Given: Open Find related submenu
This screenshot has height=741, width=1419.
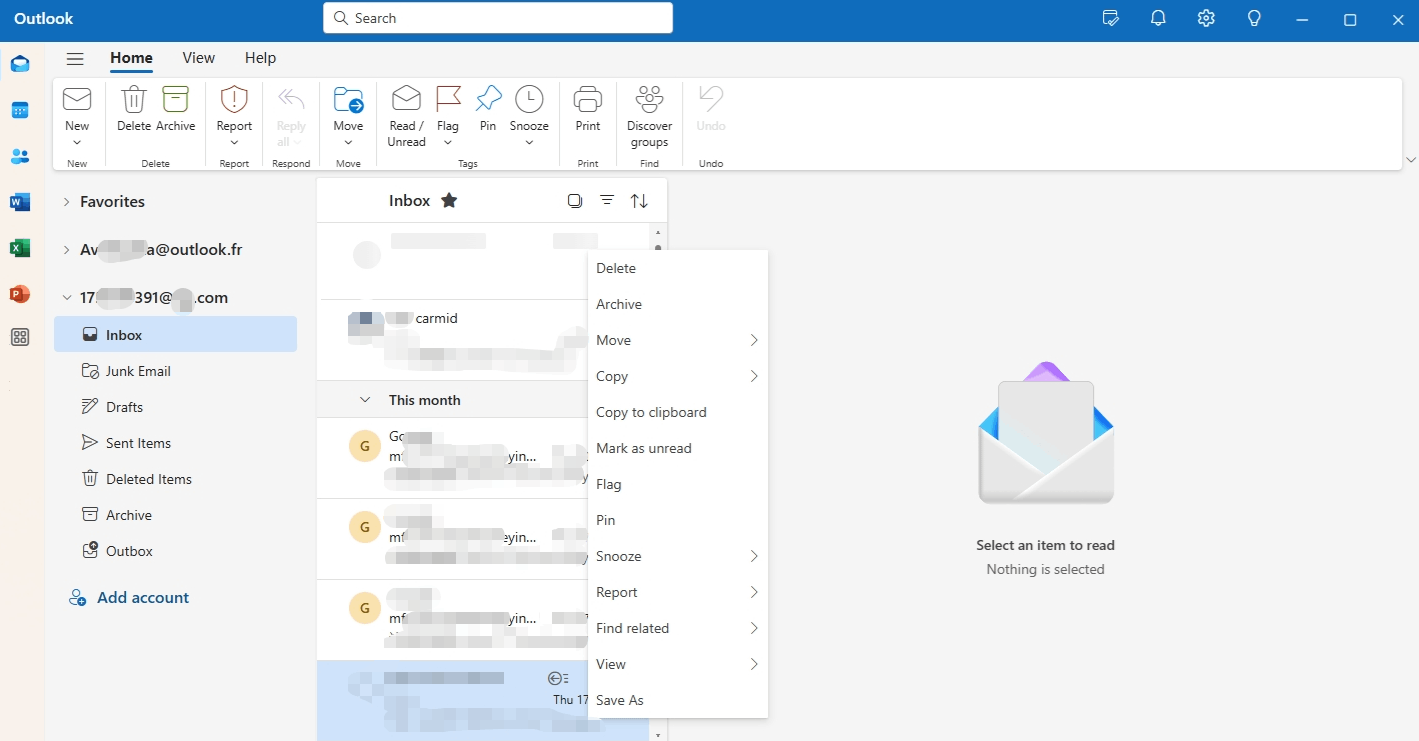Looking at the screenshot, I should tap(678, 628).
